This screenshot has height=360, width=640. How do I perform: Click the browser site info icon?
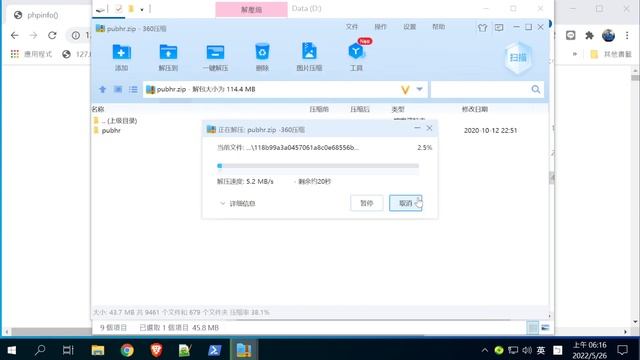click(76, 36)
